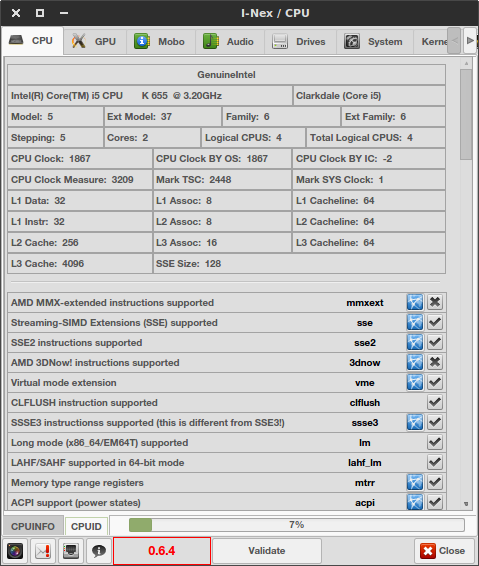Toggle the ssse3 support checkmark
The height and width of the screenshot is (566, 479).
pos(435,422)
